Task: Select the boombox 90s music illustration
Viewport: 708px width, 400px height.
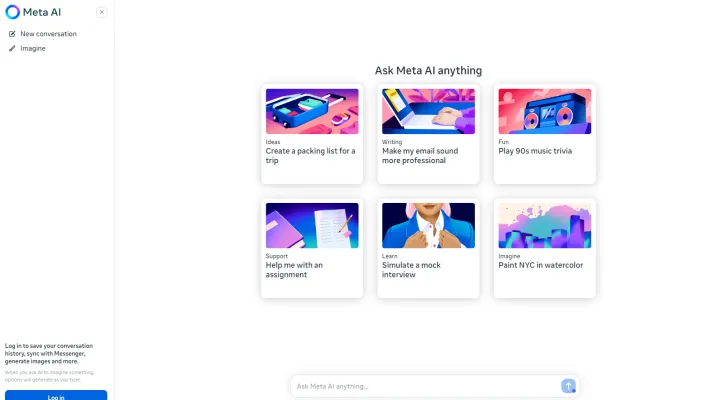Action: point(545,112)
